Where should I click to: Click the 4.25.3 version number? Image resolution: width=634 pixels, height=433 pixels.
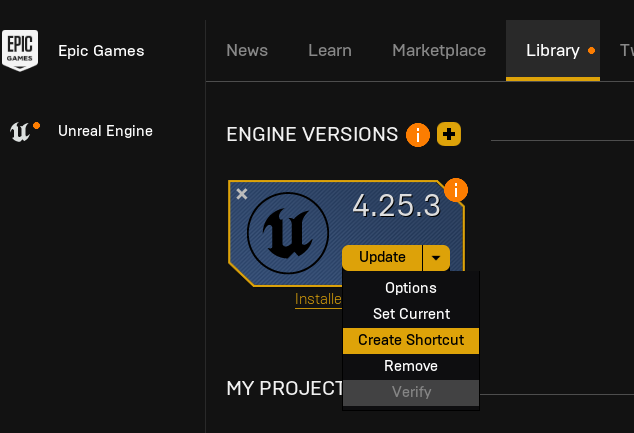(x=396, y=206)
